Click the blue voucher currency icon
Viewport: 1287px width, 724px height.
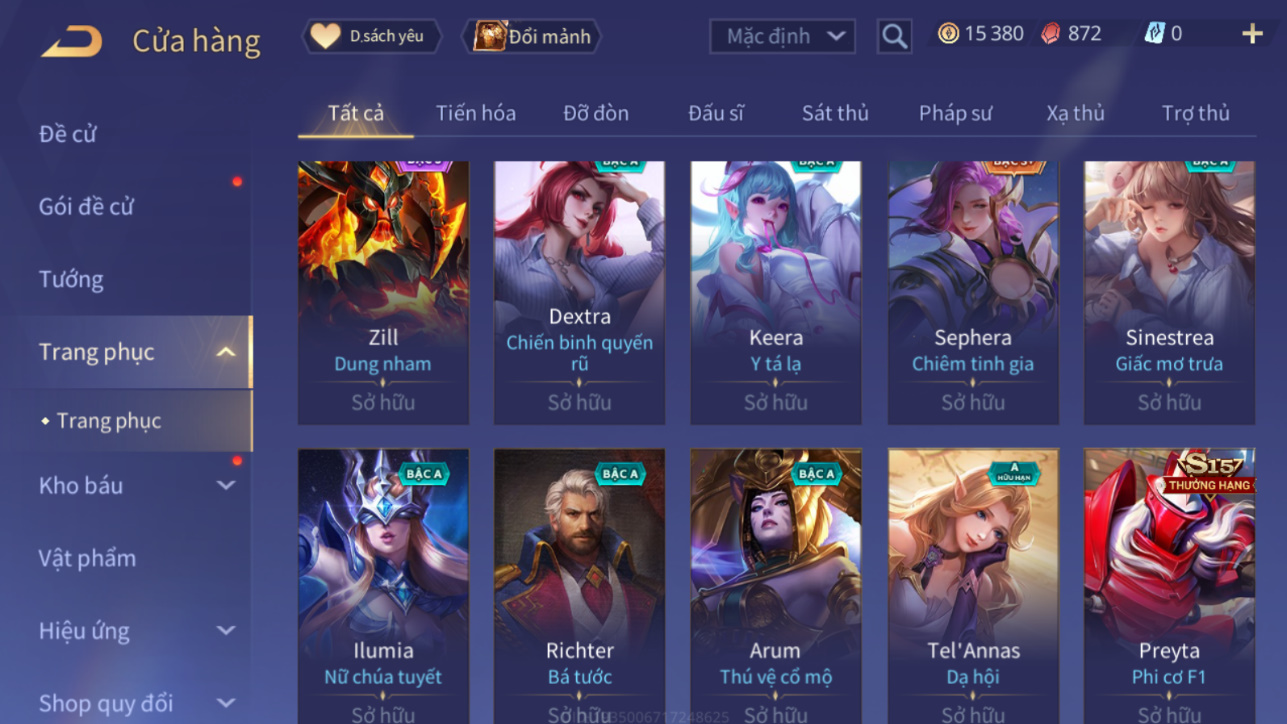[x=1155, y=33]
